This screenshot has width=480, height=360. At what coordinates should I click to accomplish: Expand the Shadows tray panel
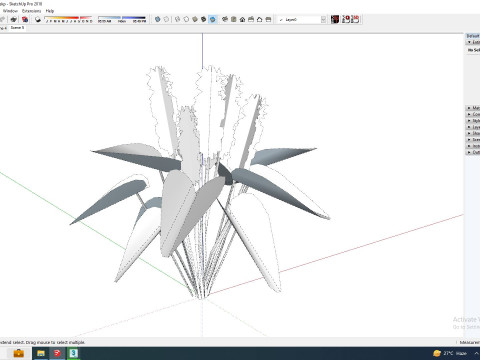tap(473, 133)
